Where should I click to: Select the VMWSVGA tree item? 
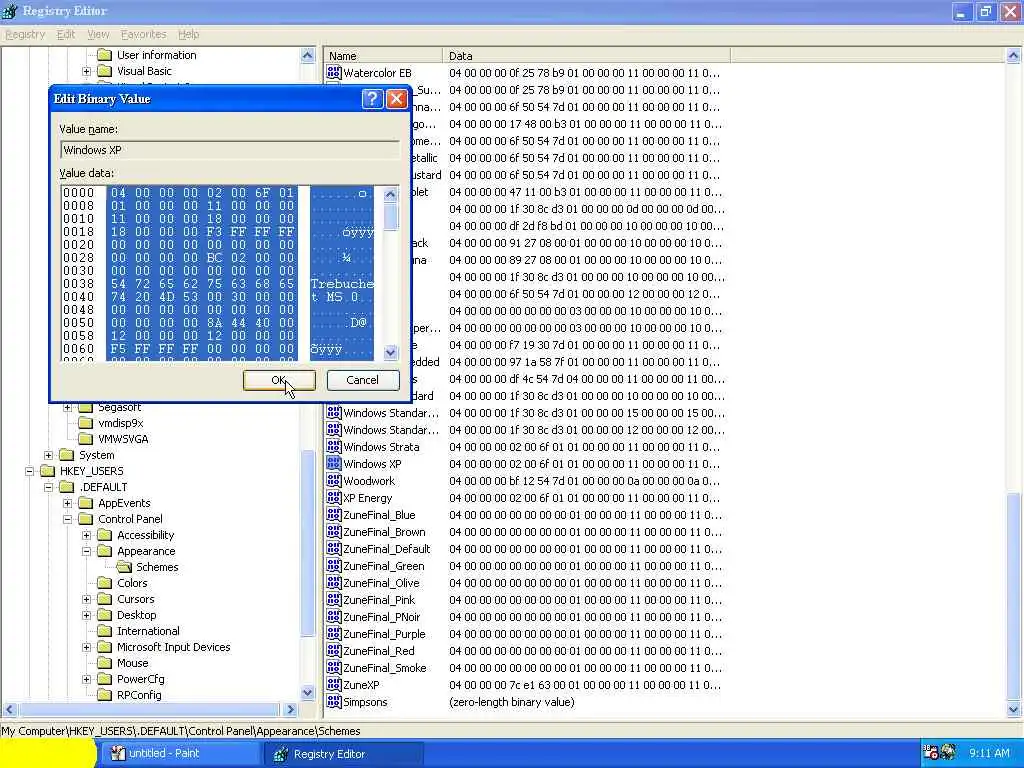pyautogui.click(x=123, y=439)
